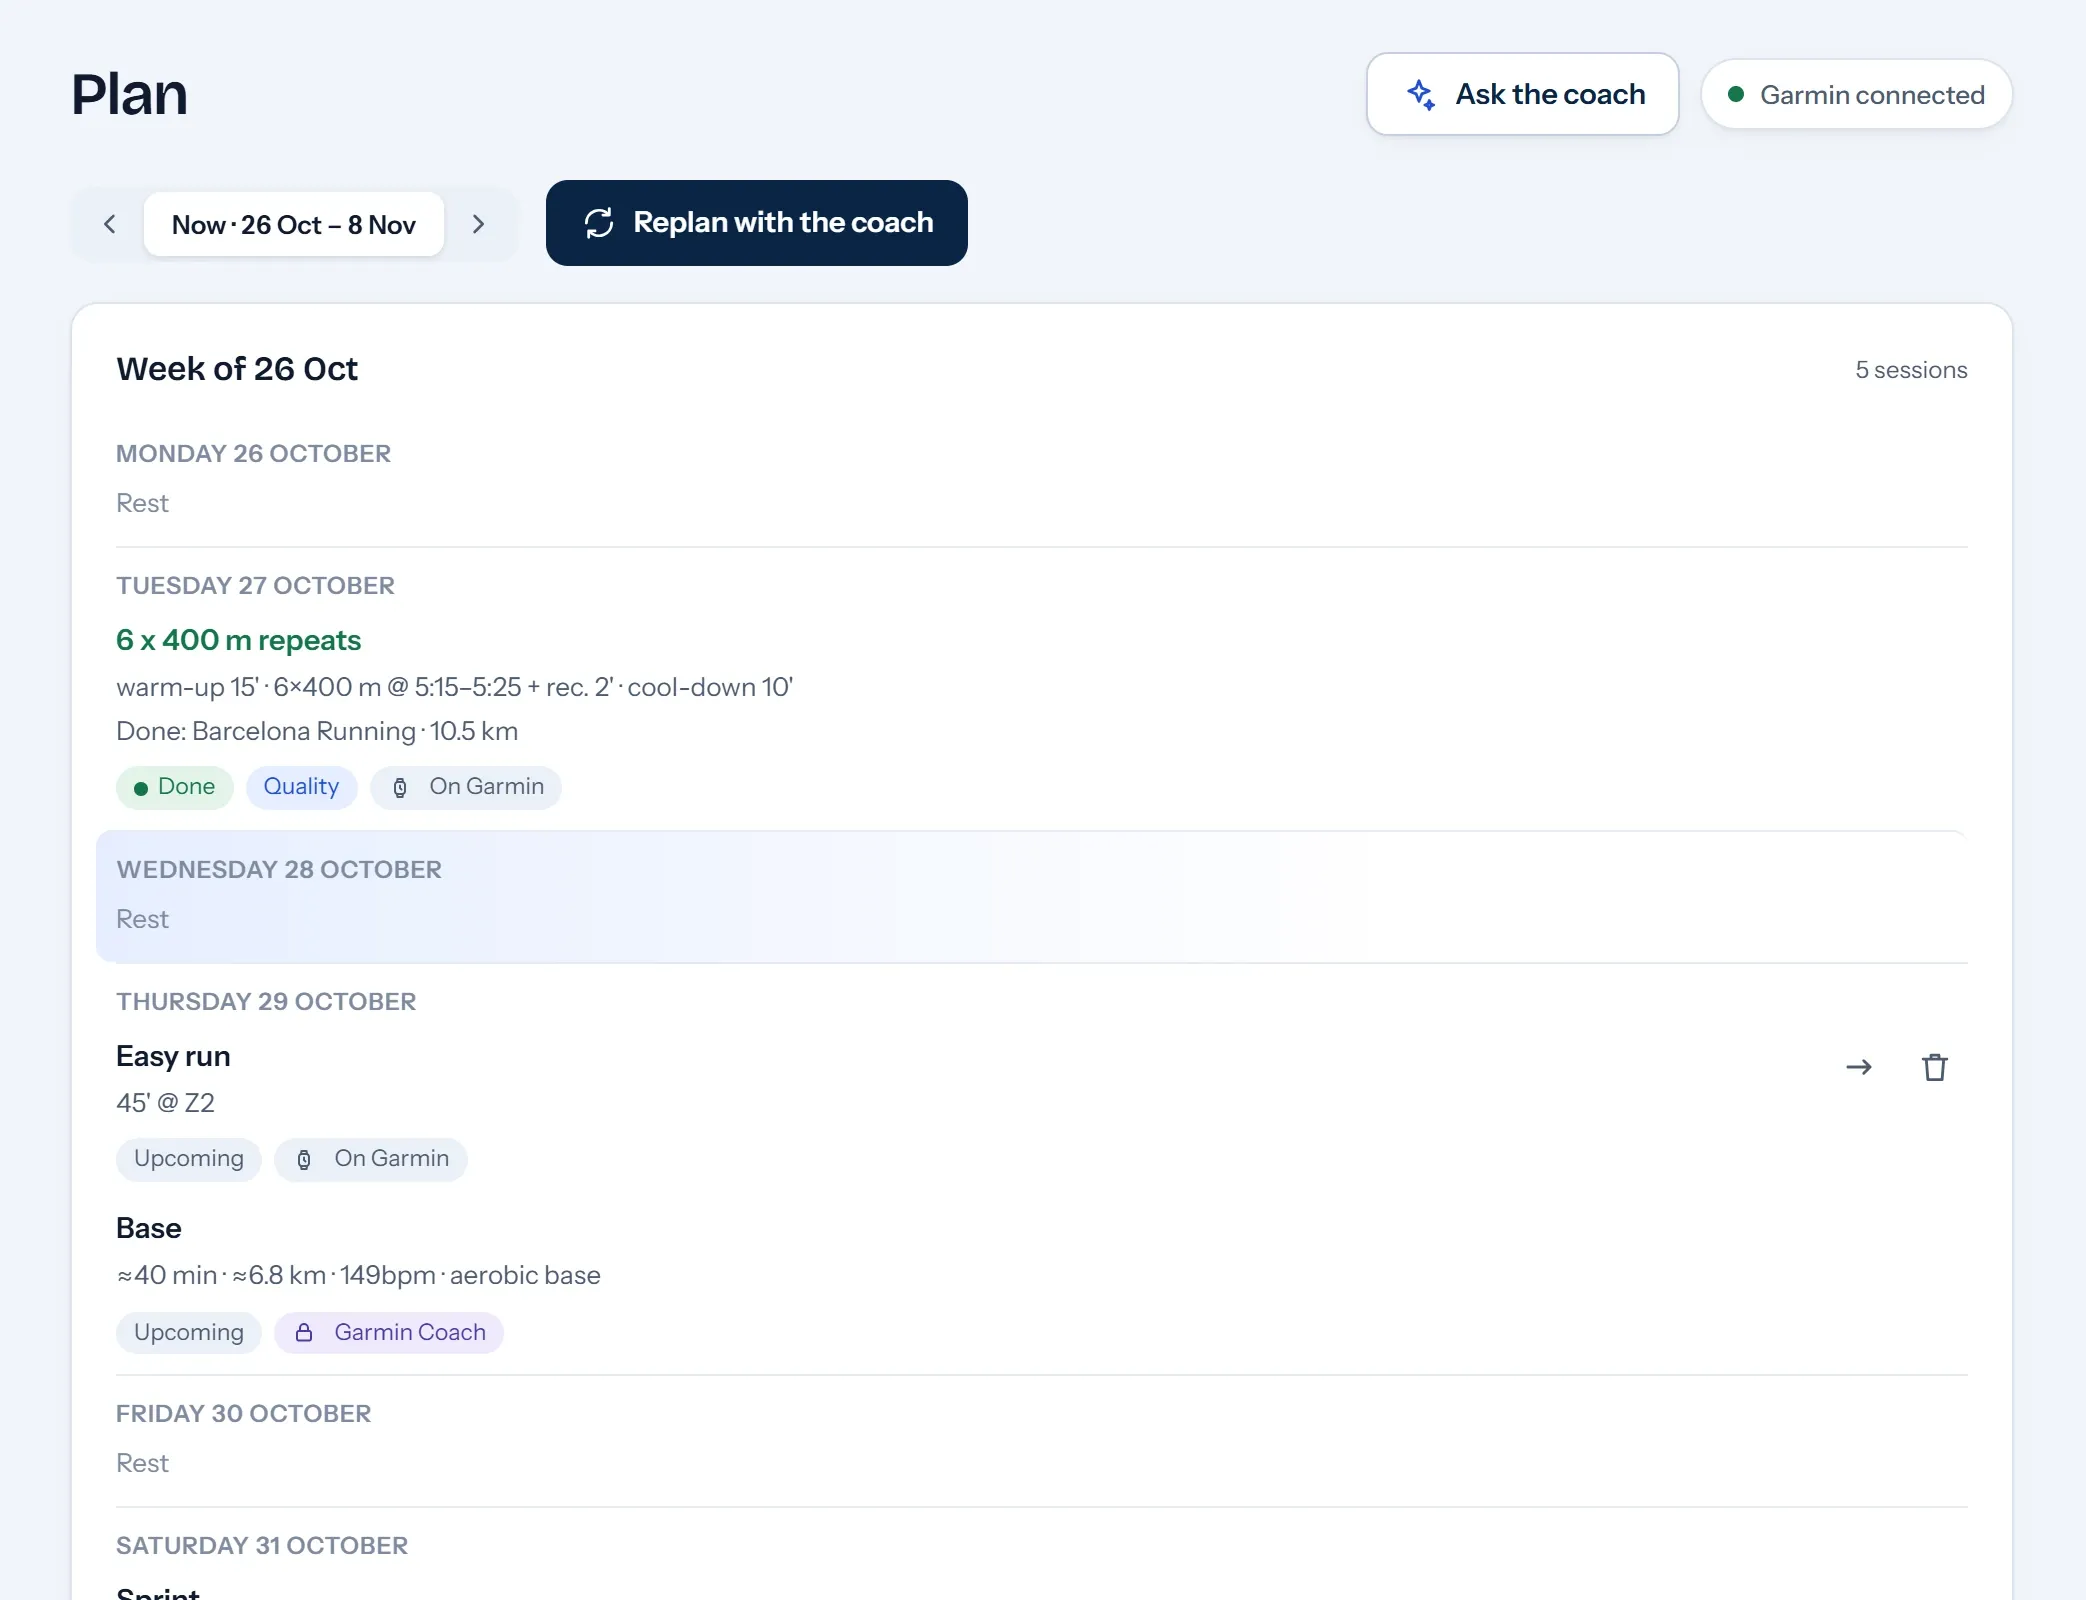Viewport: 2086px width, 1600px height.
Task: Click the Done status badge
Action: coord(175,787)
